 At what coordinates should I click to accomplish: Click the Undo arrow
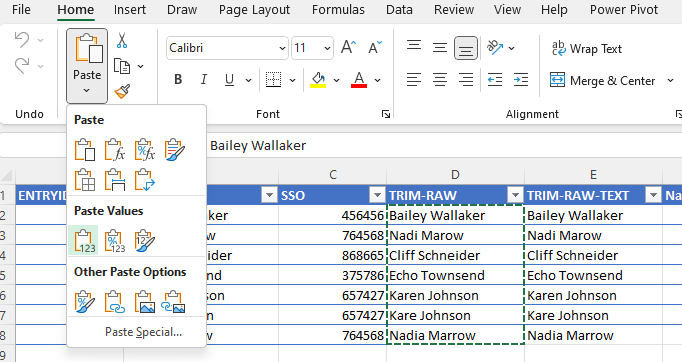tap(22, 40)
